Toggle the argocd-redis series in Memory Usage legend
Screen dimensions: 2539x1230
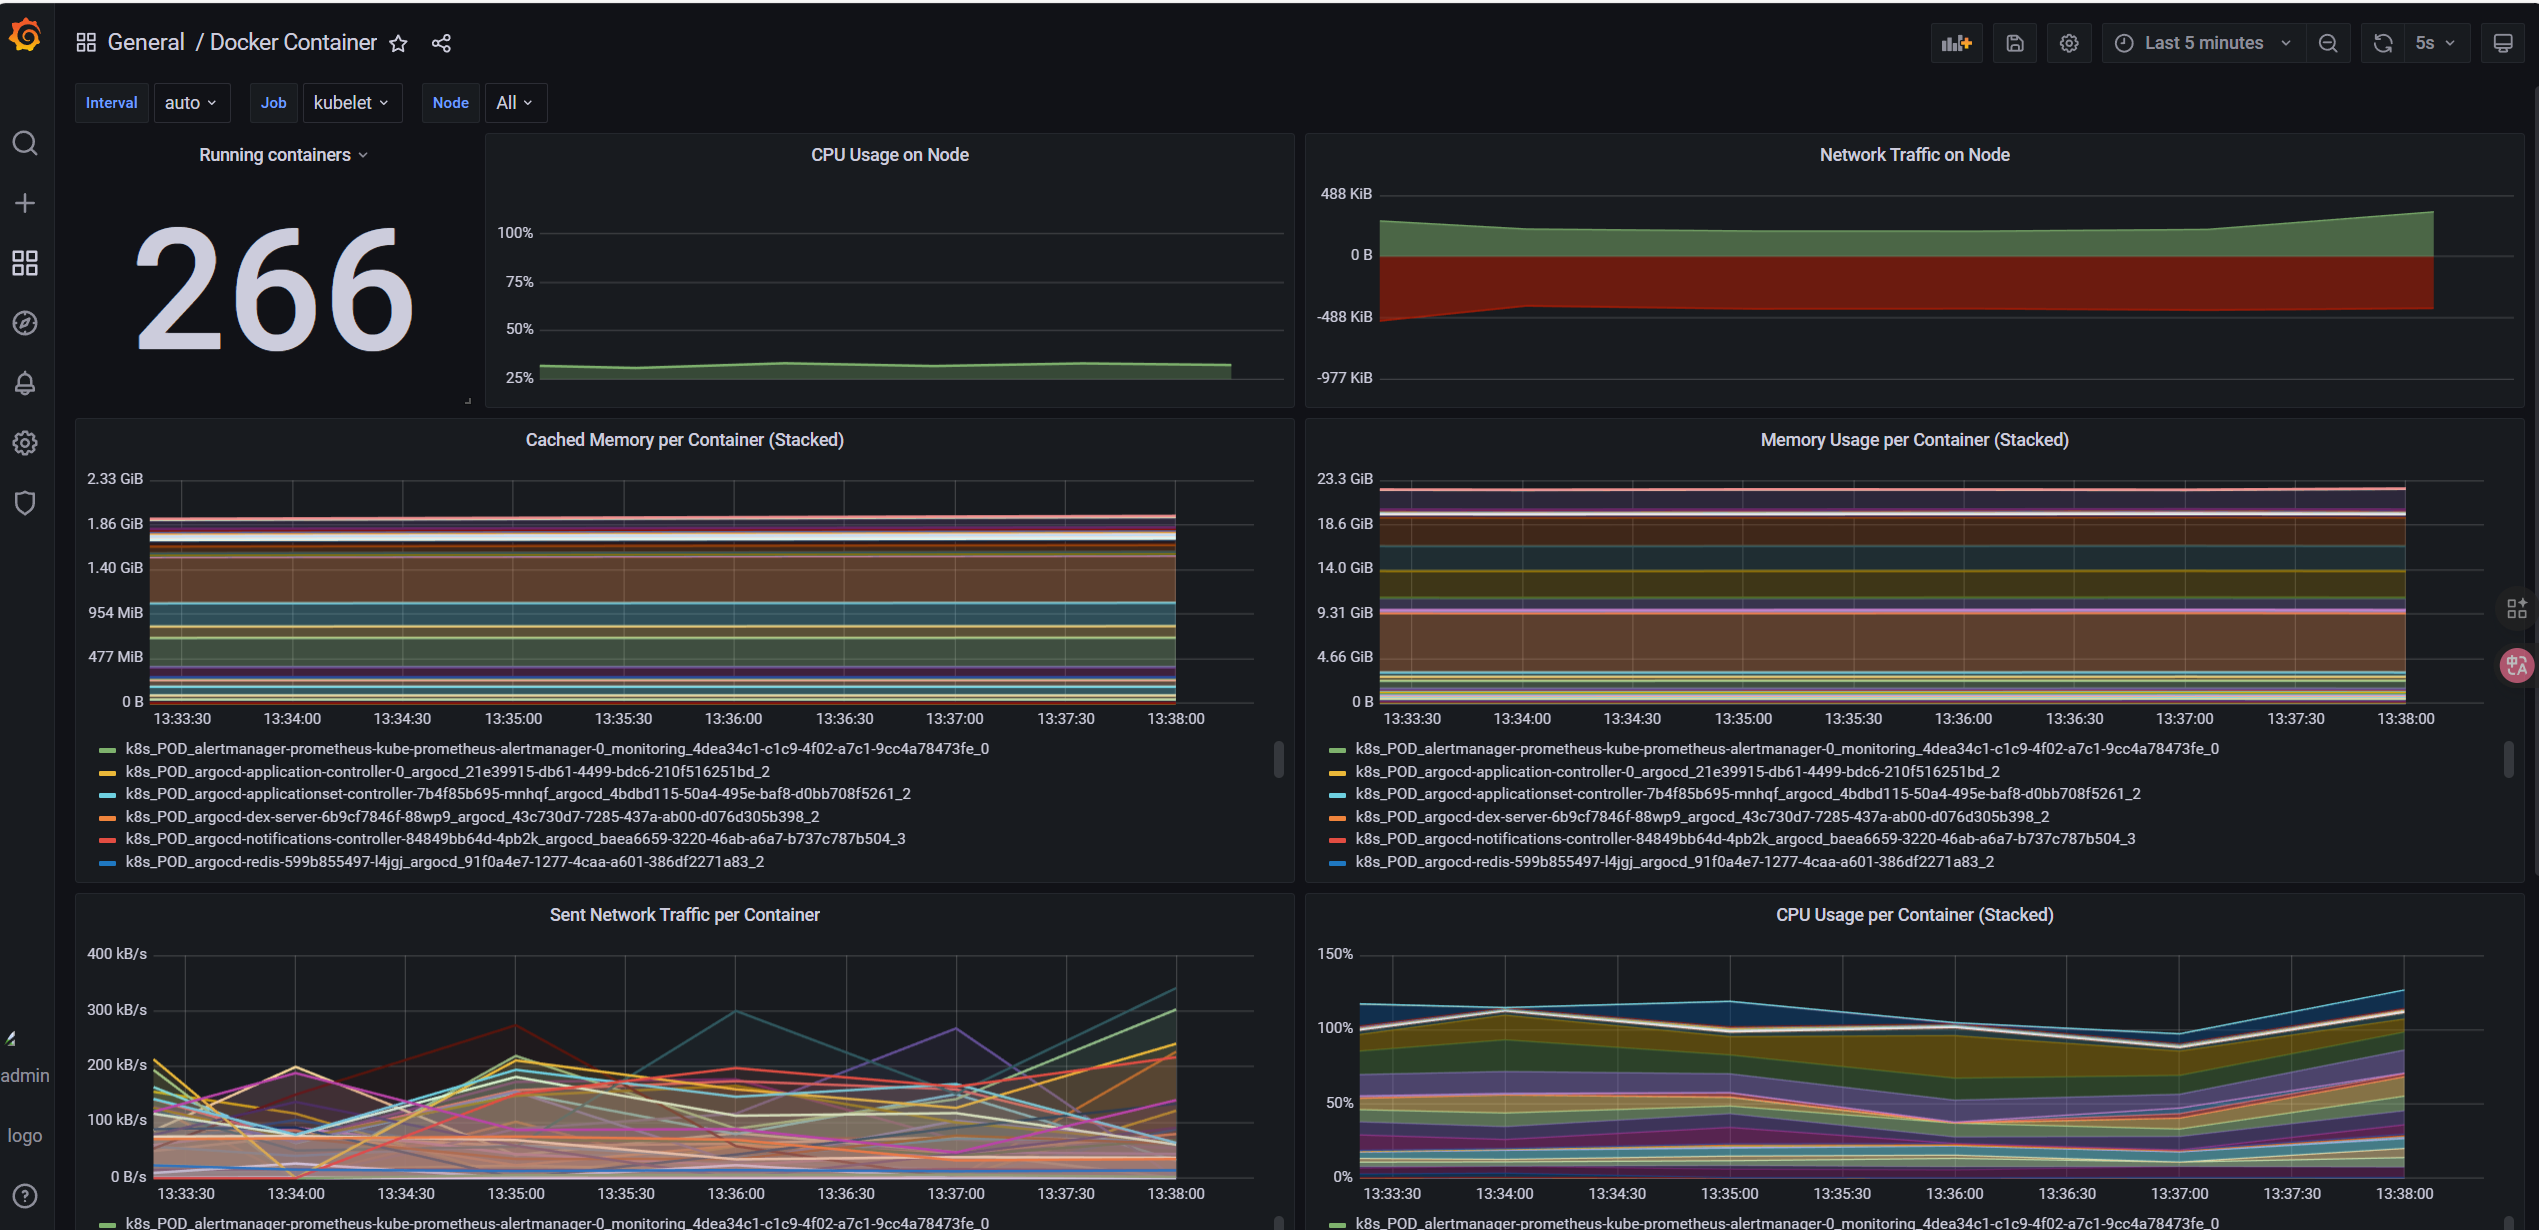1673,862
